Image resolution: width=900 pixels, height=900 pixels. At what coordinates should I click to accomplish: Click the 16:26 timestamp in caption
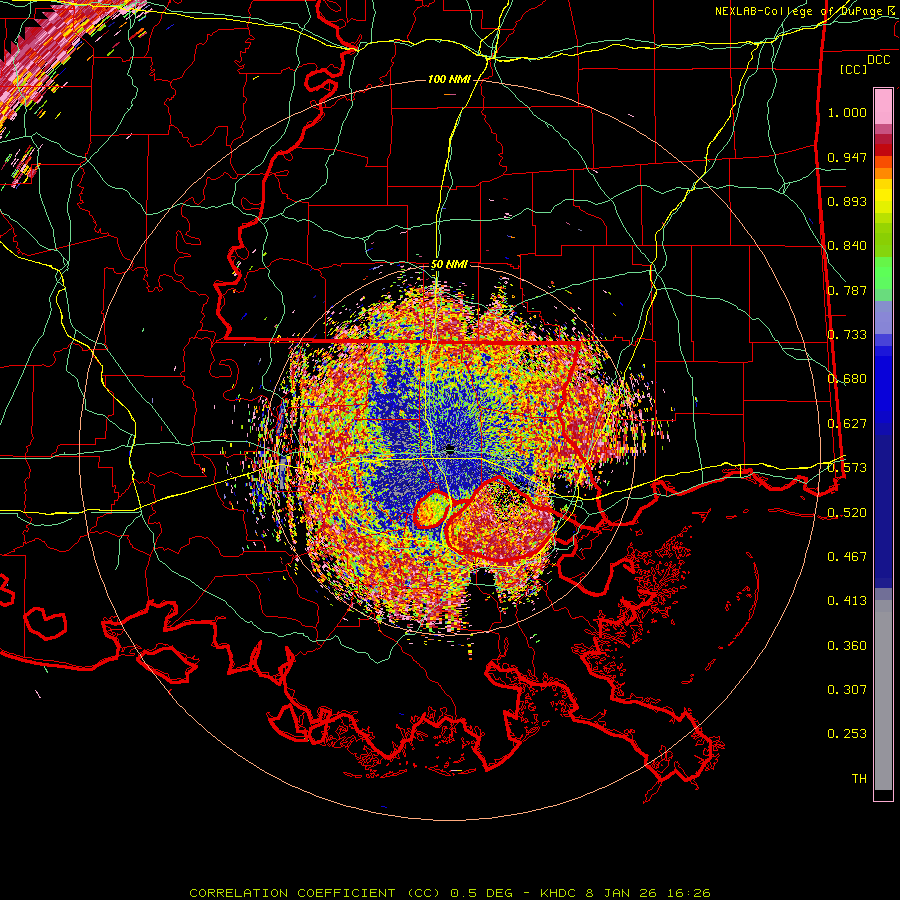pos(689,893)
